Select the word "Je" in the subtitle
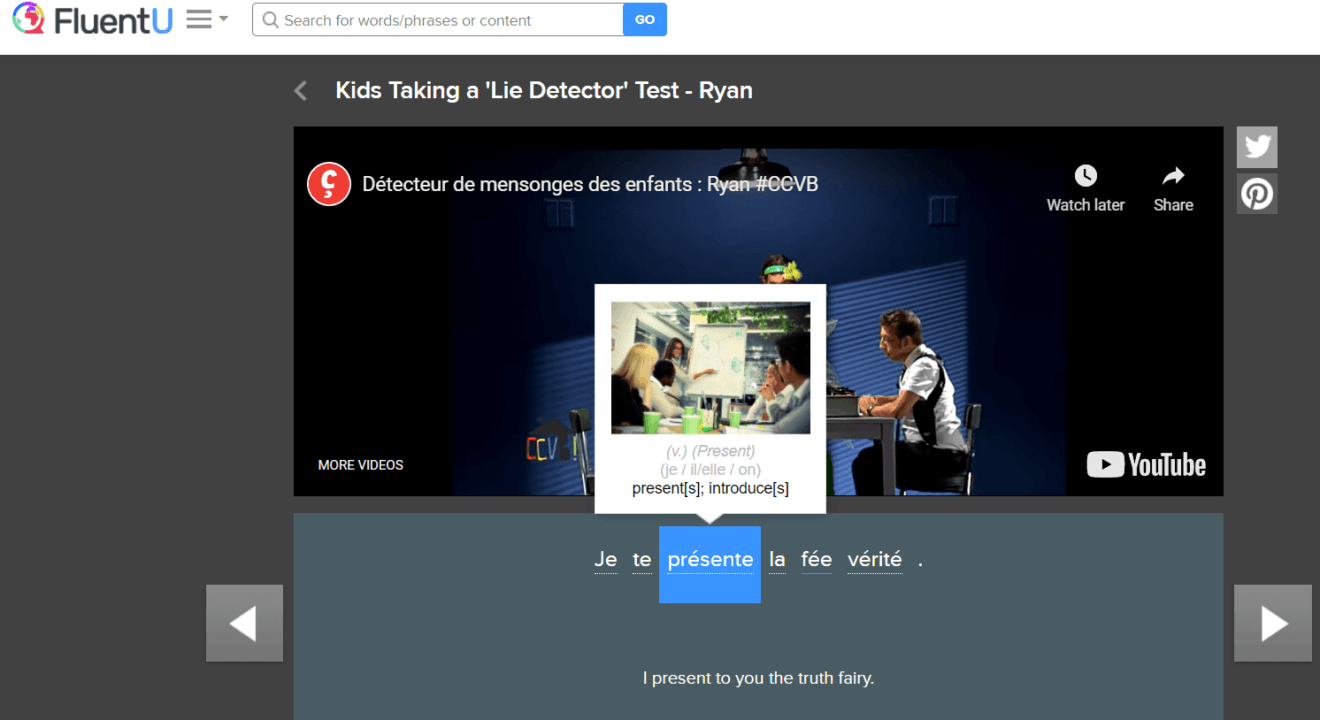Screen dimensions: 1320x720 [x=606, y=559]
